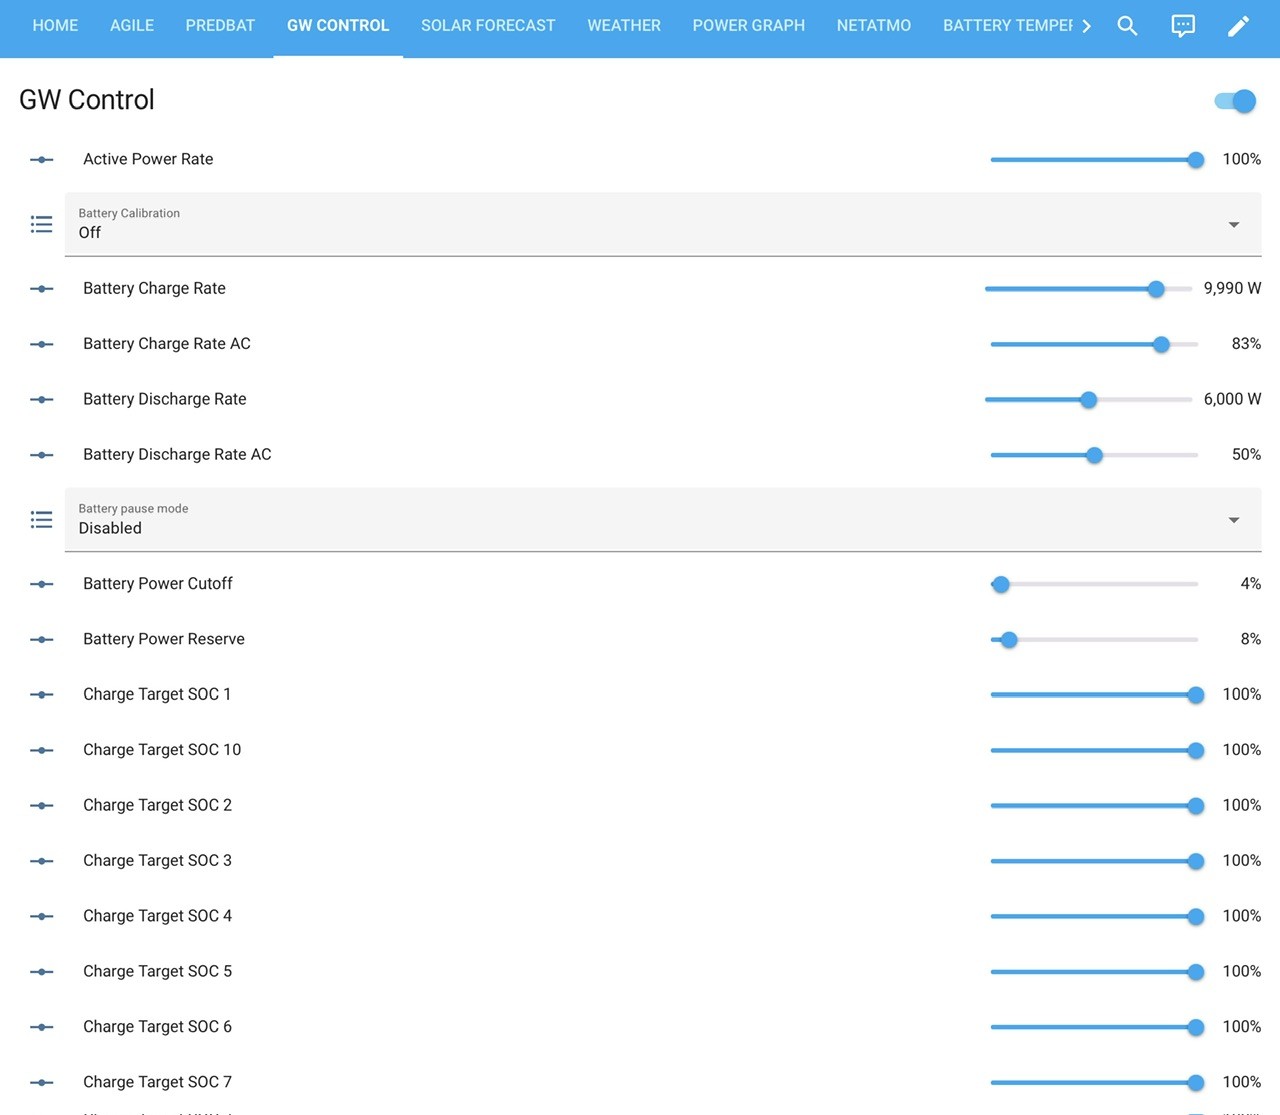Click the icon beside Charge Target SOC 10
The height and width of the screenshot is (1115, 1280).
[x=41, y=750]
